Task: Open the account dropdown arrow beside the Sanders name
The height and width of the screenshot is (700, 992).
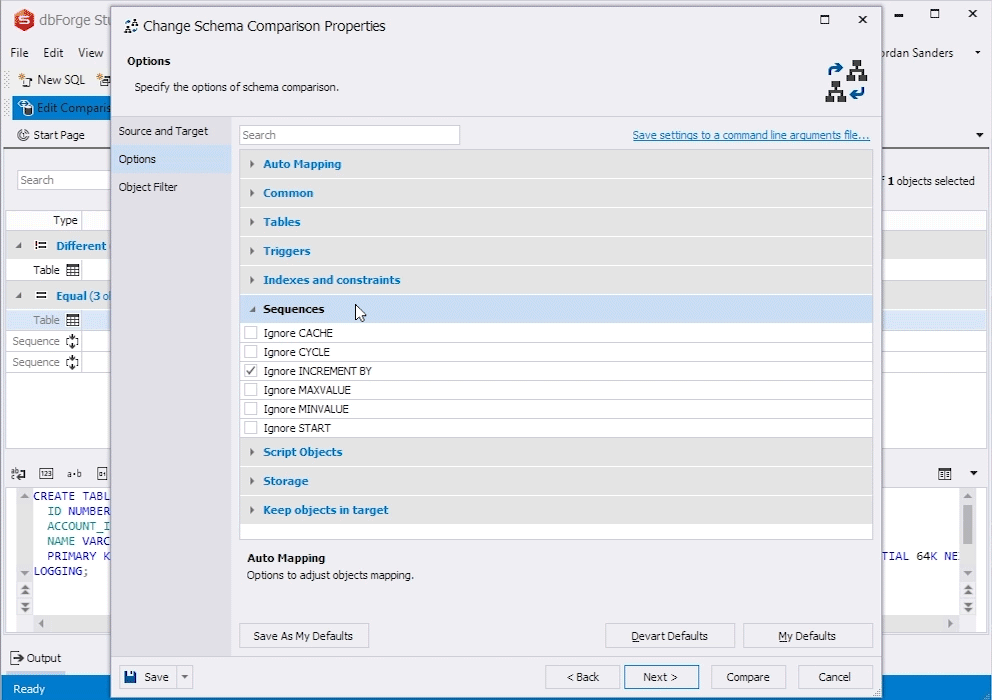Action: pos(977,53)
